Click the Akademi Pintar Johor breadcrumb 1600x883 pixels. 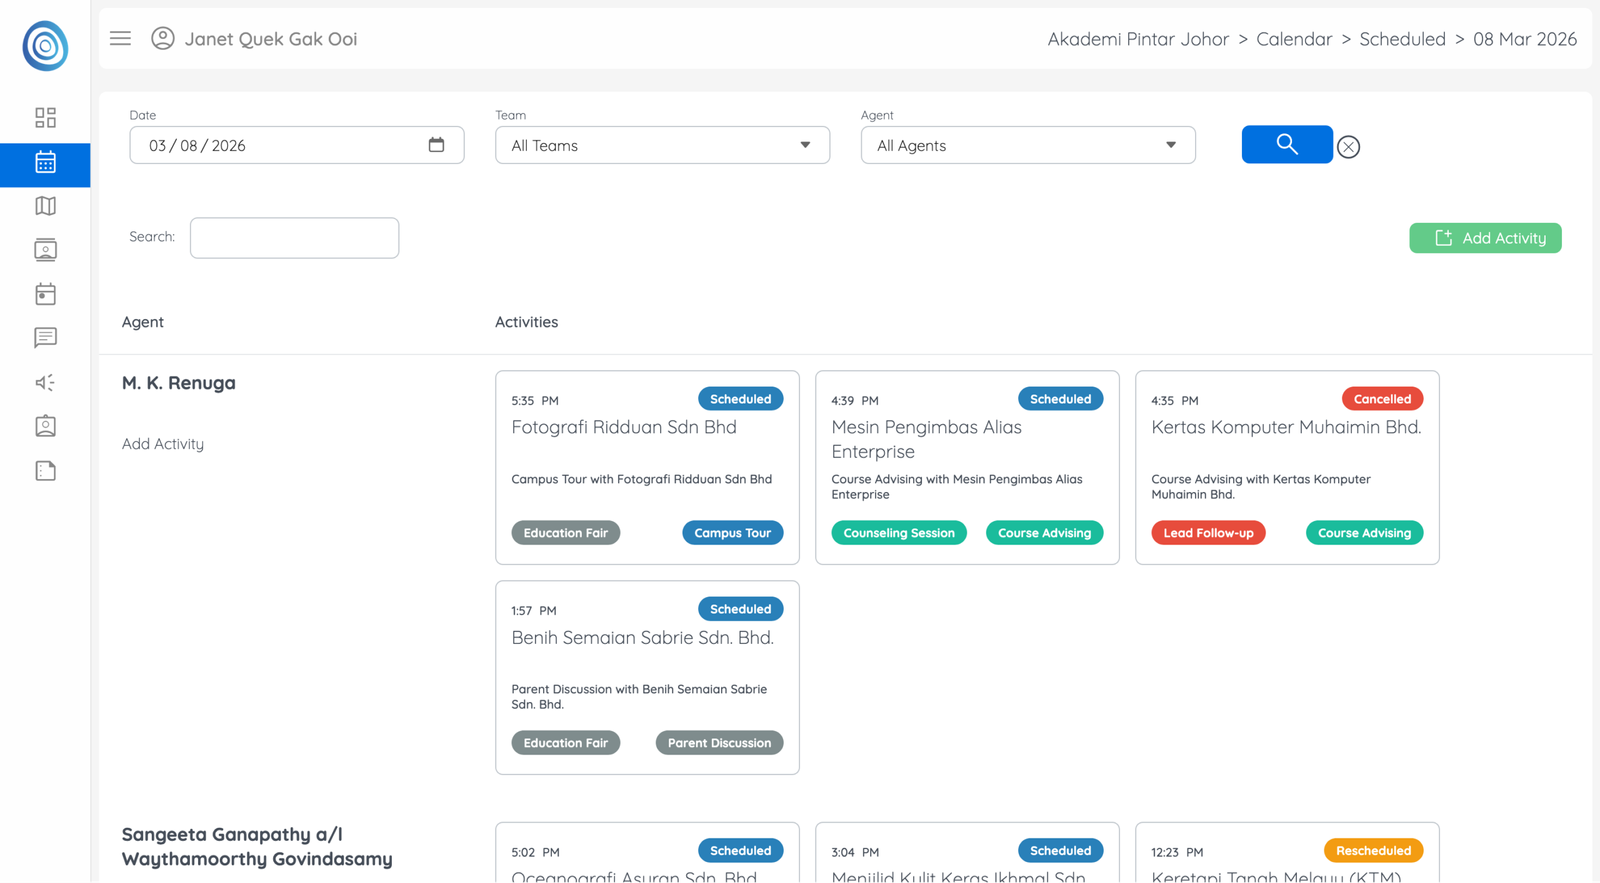click(1137, 39)
